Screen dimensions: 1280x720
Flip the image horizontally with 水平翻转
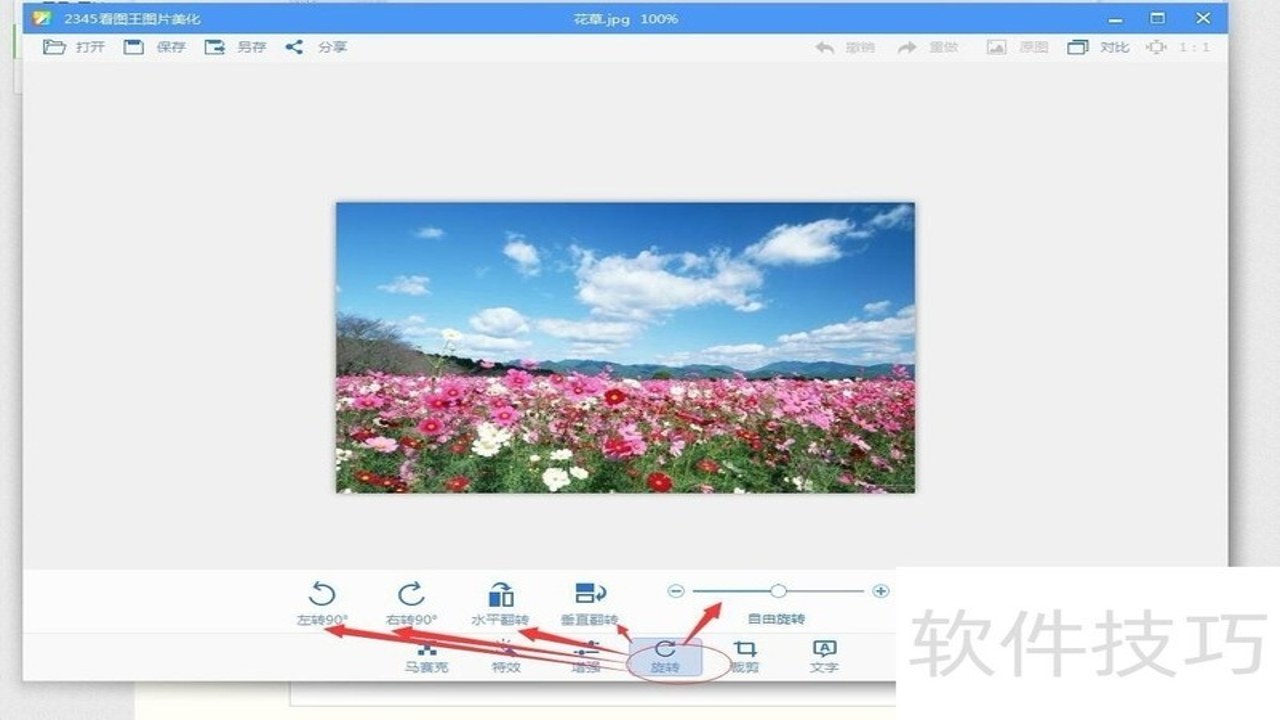coord(500,605)
